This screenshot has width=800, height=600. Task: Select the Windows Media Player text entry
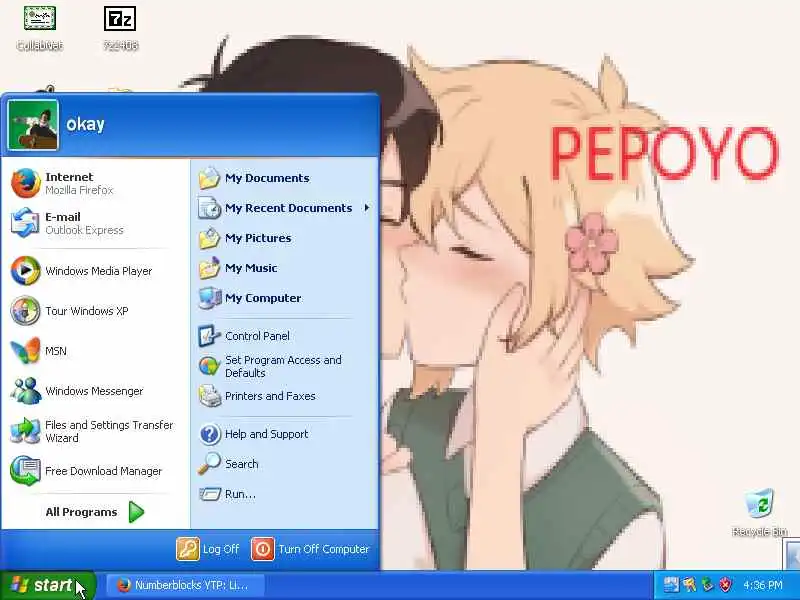pyautogui.click(x=98, y=271)
